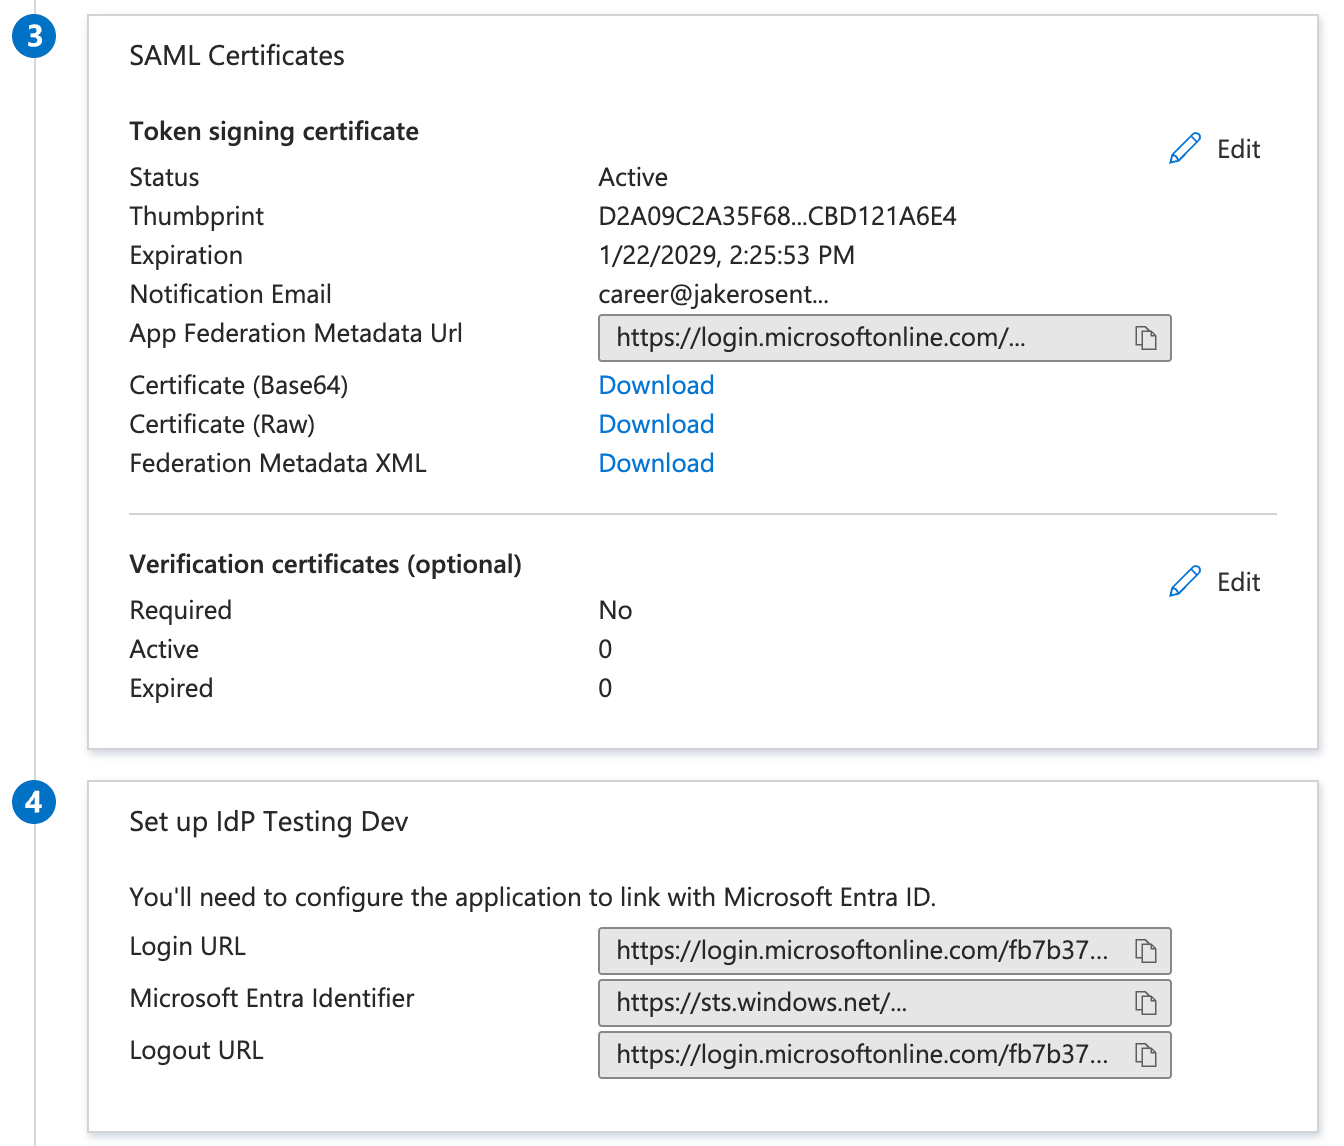Download the Certificate (Raw)
The width and height of the screenshot is (1344, 1146).
(656, 424)
